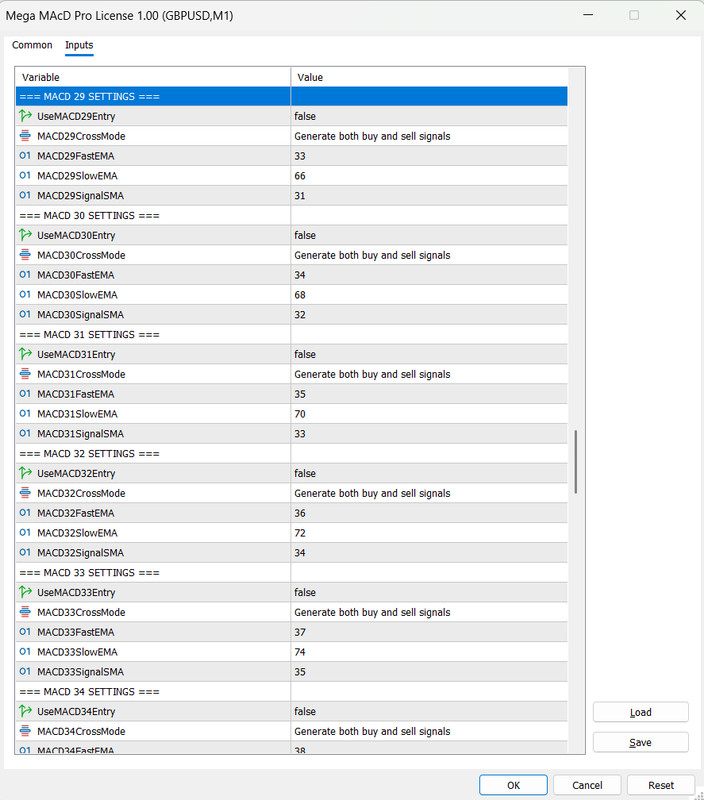Click the integer icon beside MACD29FastEMA
This screenshot has height=800, width=704.
(25, 156)
